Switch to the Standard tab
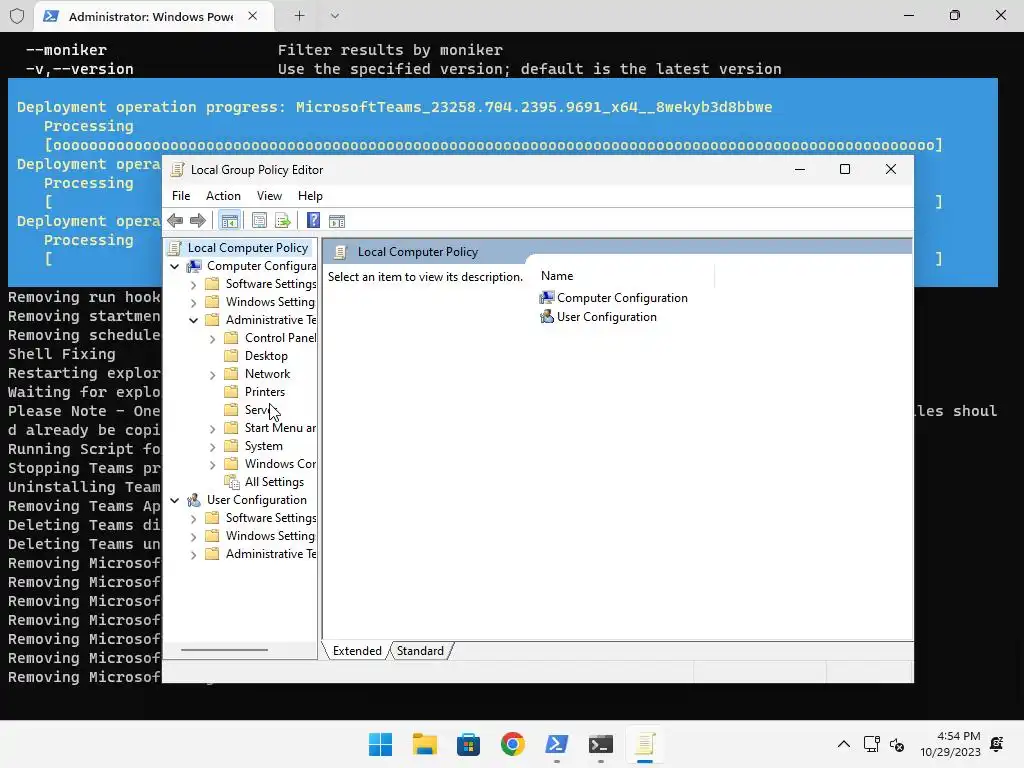Screen dimensions: 1024x768 420,651
